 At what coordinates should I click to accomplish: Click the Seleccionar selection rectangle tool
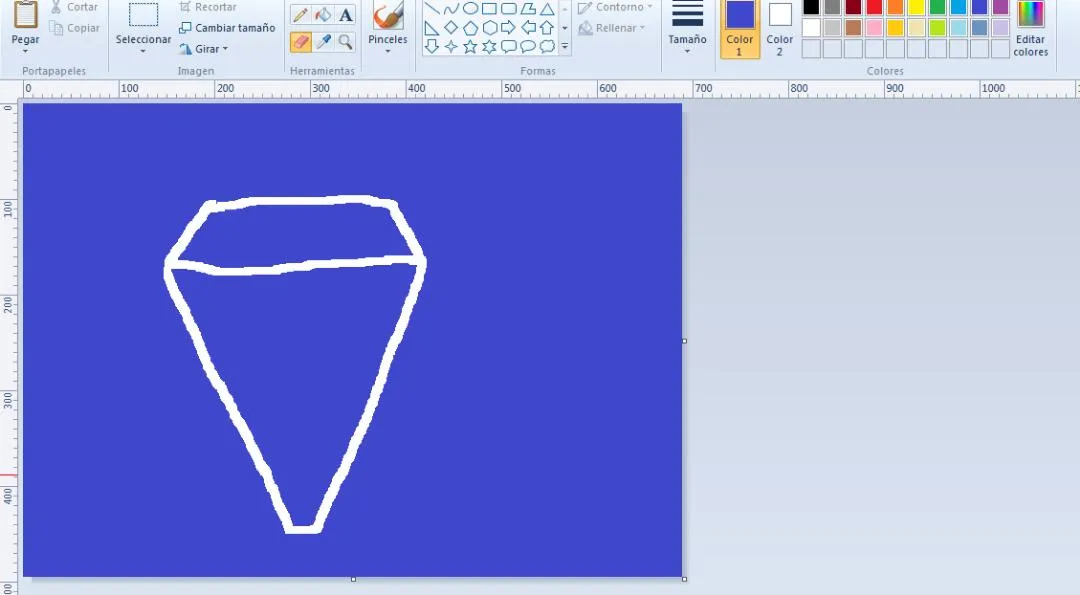coord(143,15)
